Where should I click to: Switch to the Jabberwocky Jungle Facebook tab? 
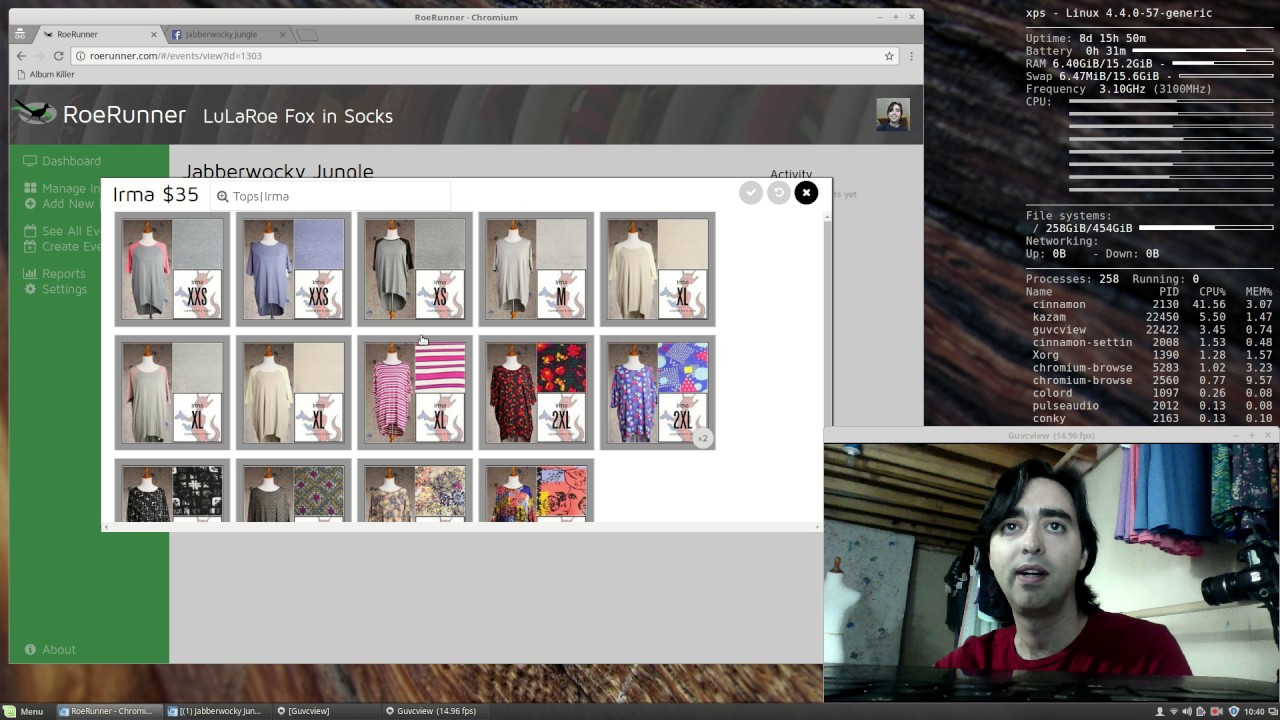tap(221, 34)
